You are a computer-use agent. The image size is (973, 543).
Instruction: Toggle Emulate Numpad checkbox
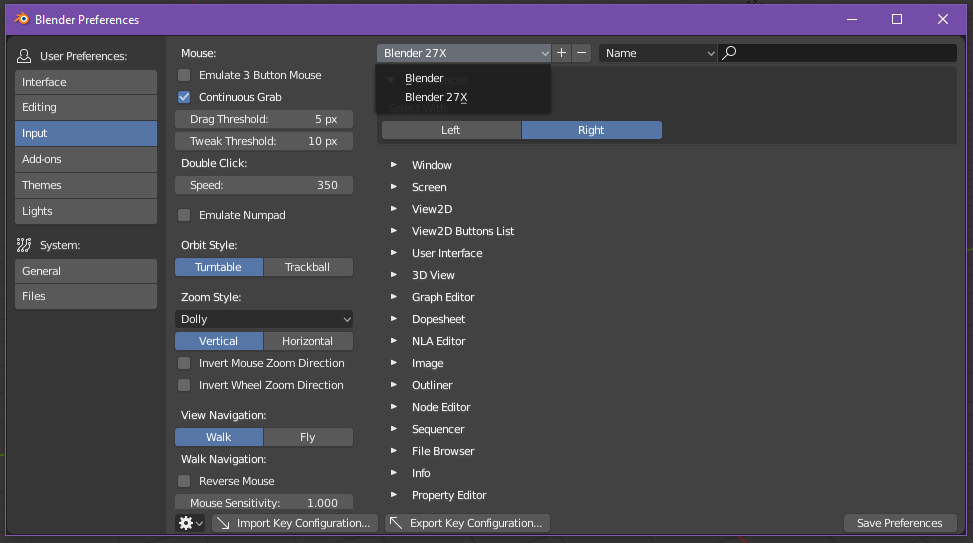pyautogui.click(x=184, y=215)
